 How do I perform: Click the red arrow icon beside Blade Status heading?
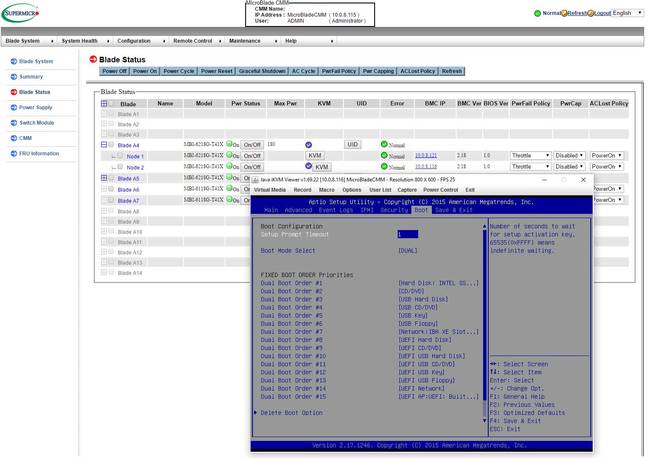93,59
